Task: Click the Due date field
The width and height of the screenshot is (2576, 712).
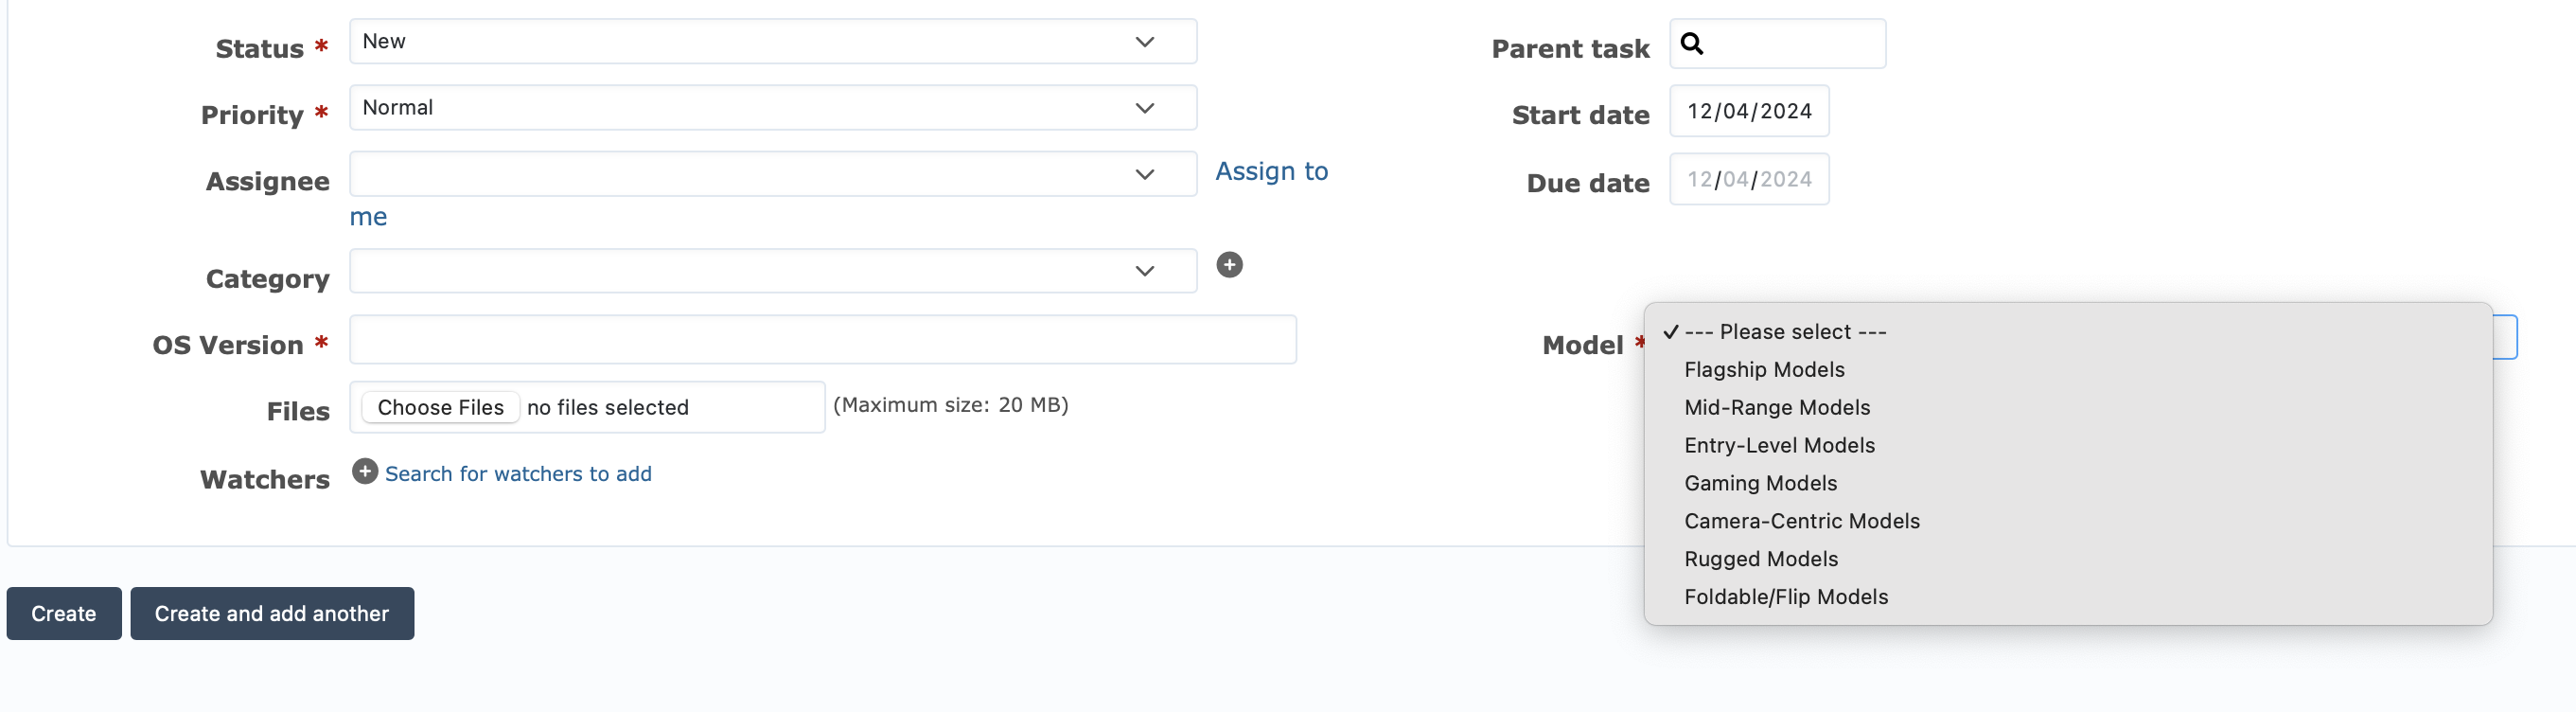Action: [x=1749, y=179]
